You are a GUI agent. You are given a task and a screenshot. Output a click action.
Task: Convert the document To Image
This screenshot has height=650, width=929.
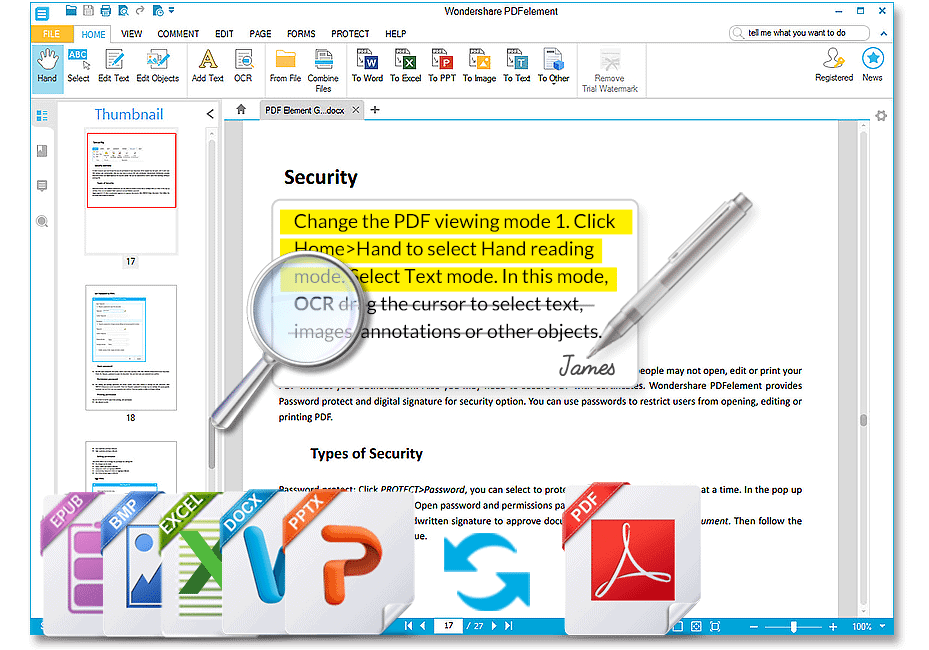[x=479, y=66]
